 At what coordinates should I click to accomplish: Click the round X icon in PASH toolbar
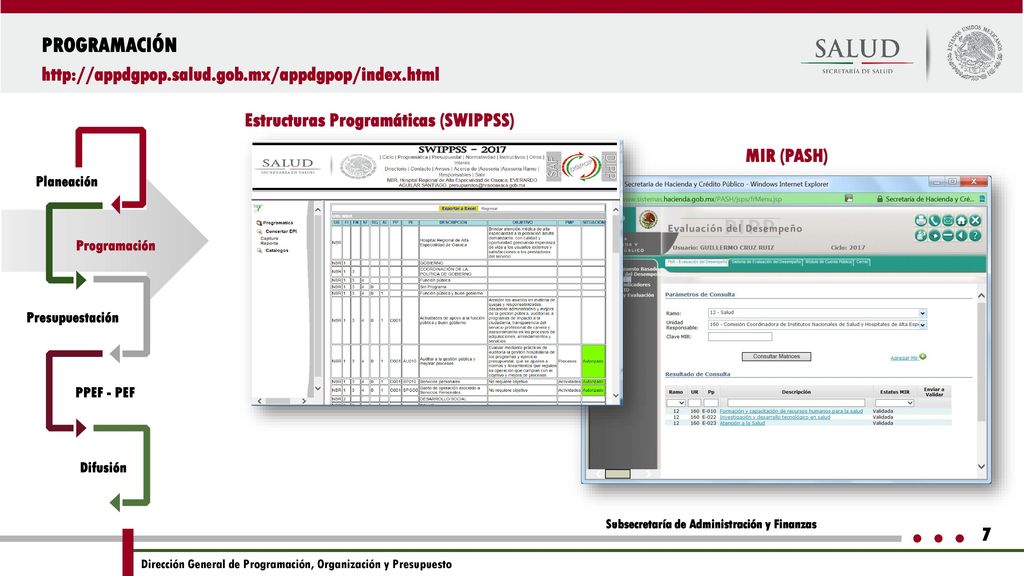pos(975,221)
